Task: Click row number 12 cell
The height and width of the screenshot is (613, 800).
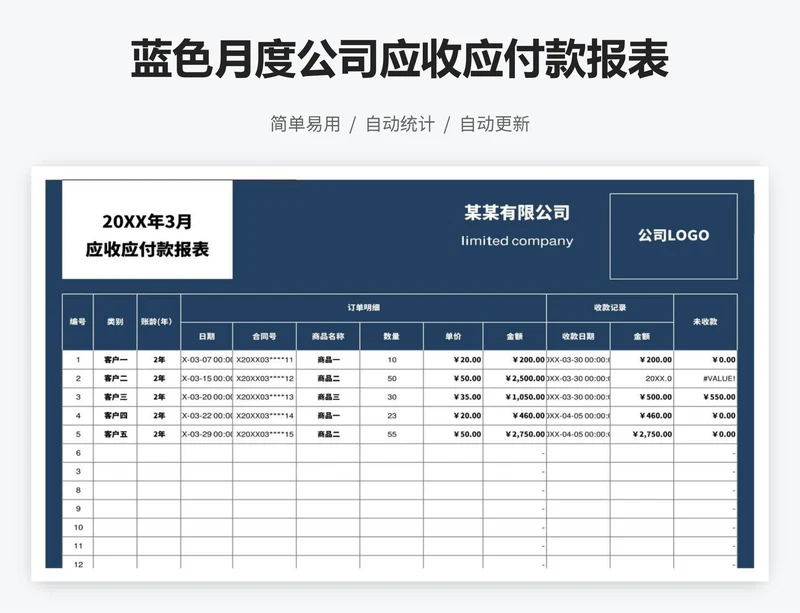Action: (x=78, y=563)
